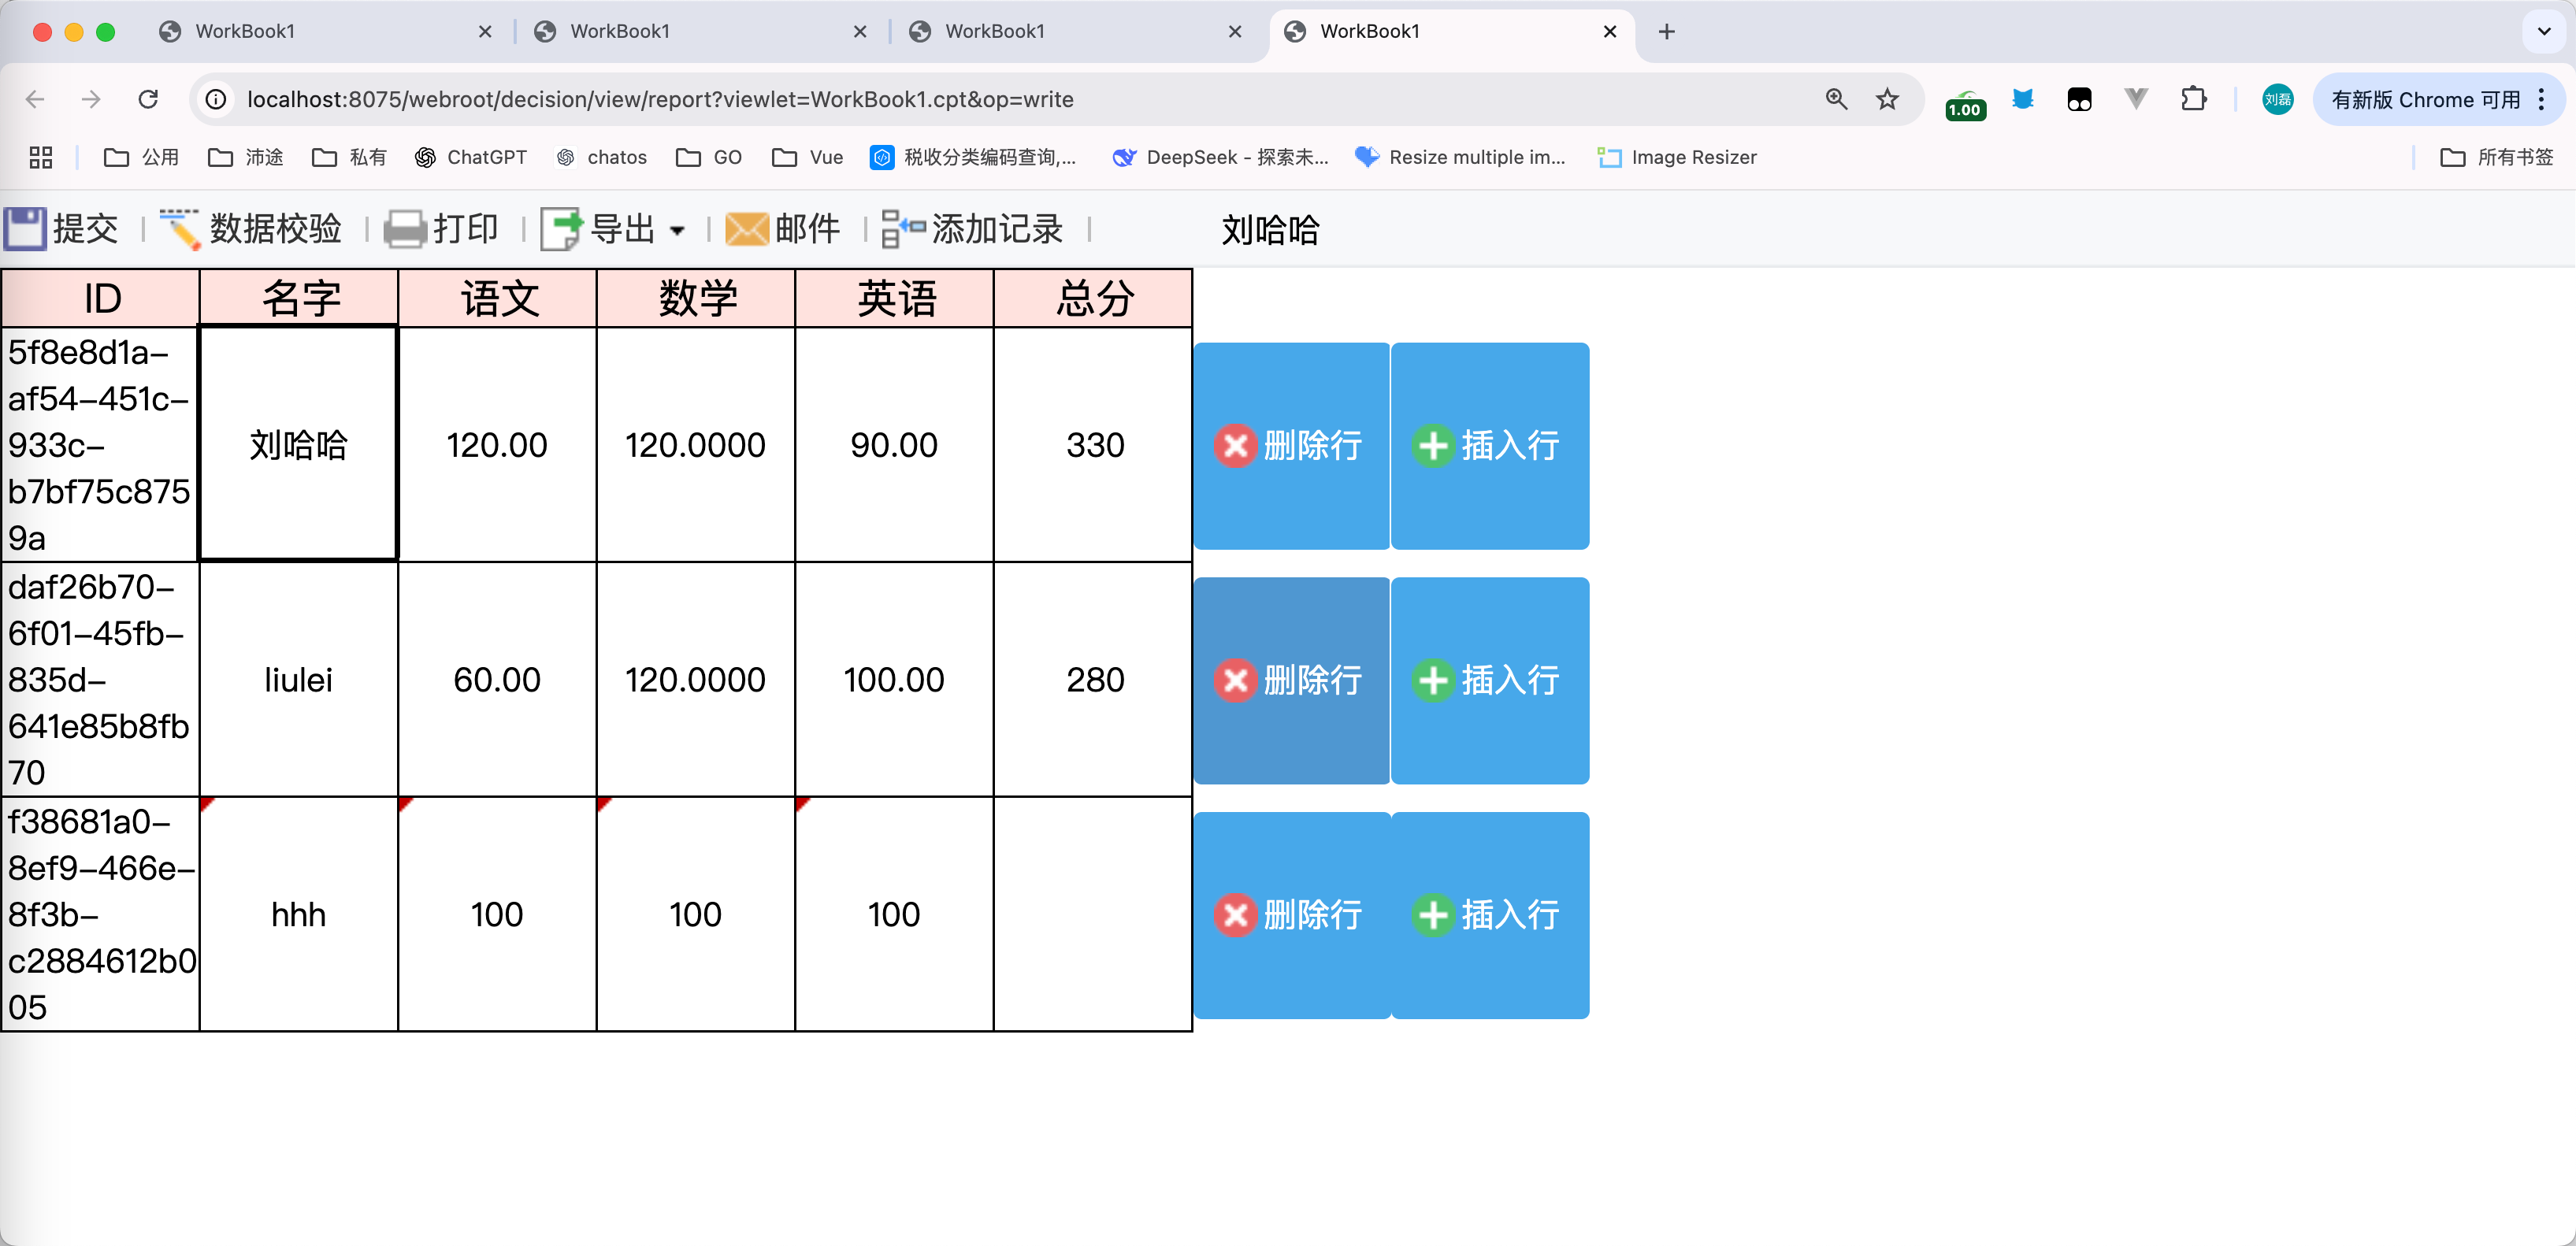Click the 总分 column header
Viewport: 2576px width, 1246px height.
(1093, 298)
